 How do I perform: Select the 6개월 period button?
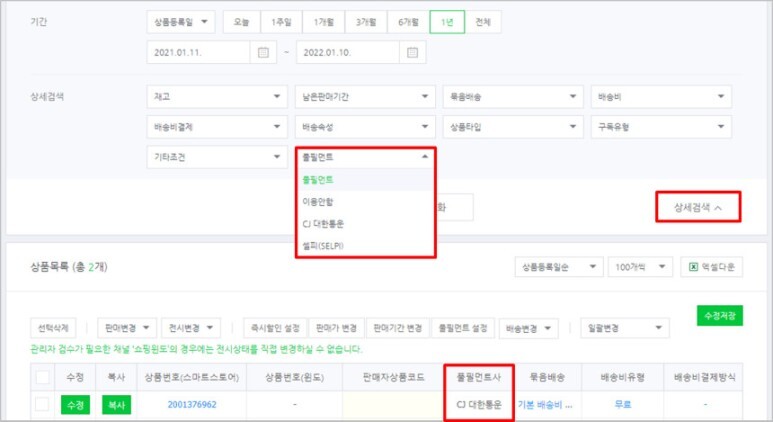[x=408, y=22]
